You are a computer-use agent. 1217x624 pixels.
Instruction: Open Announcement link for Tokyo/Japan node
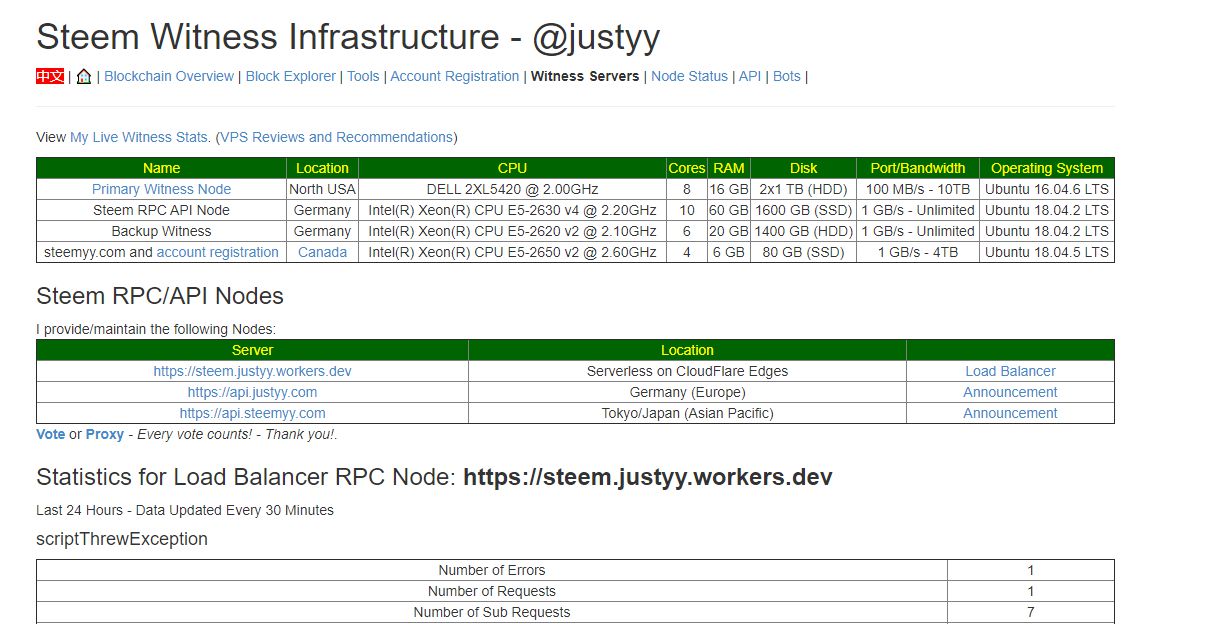(1010, 413)
